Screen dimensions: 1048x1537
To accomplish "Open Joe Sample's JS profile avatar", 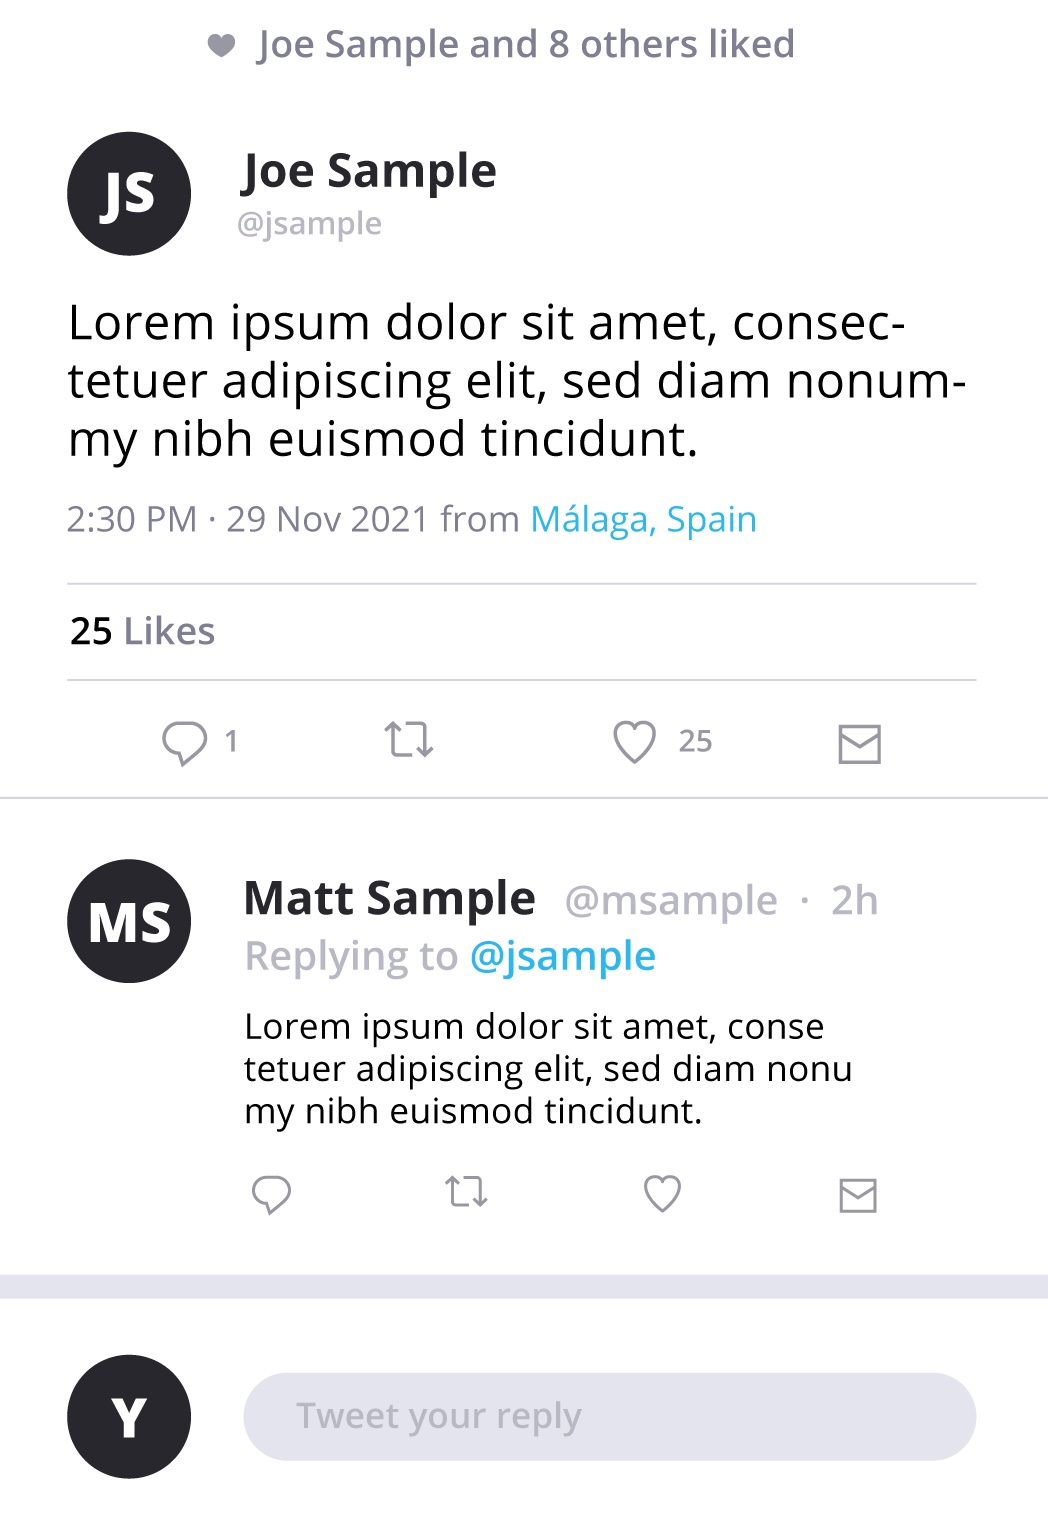I will (x=129, y=194).
